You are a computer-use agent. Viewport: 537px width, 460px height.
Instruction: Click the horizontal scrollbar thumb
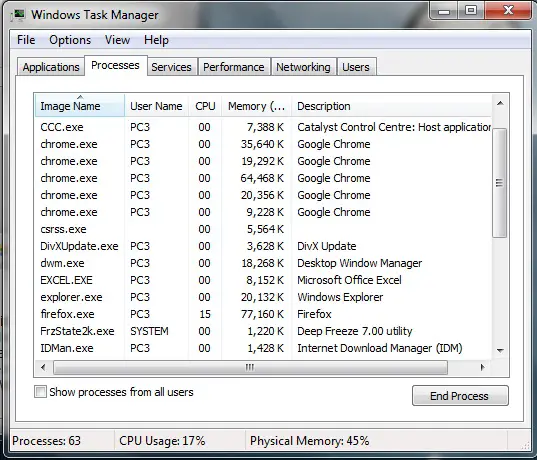(x=250, y=368)
